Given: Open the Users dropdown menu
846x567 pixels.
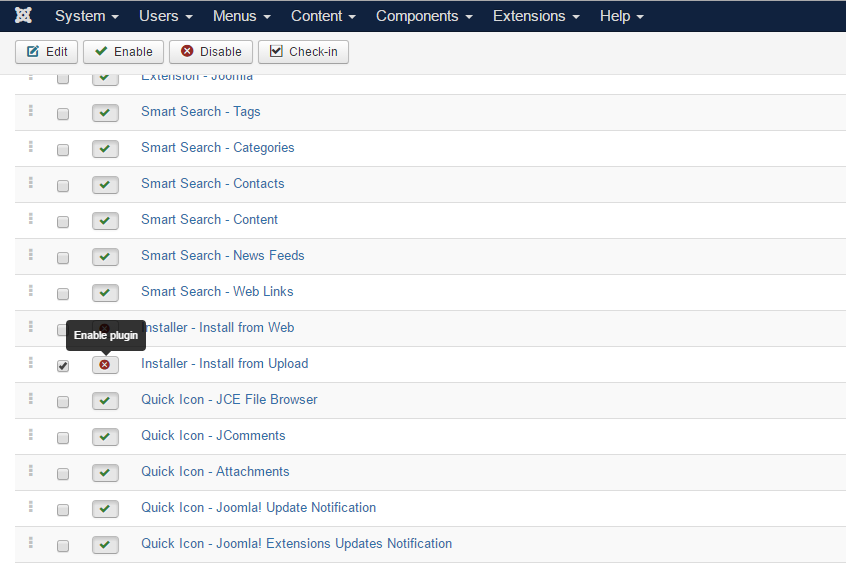Looking at the screenshot, I should (x=166, y=16).
